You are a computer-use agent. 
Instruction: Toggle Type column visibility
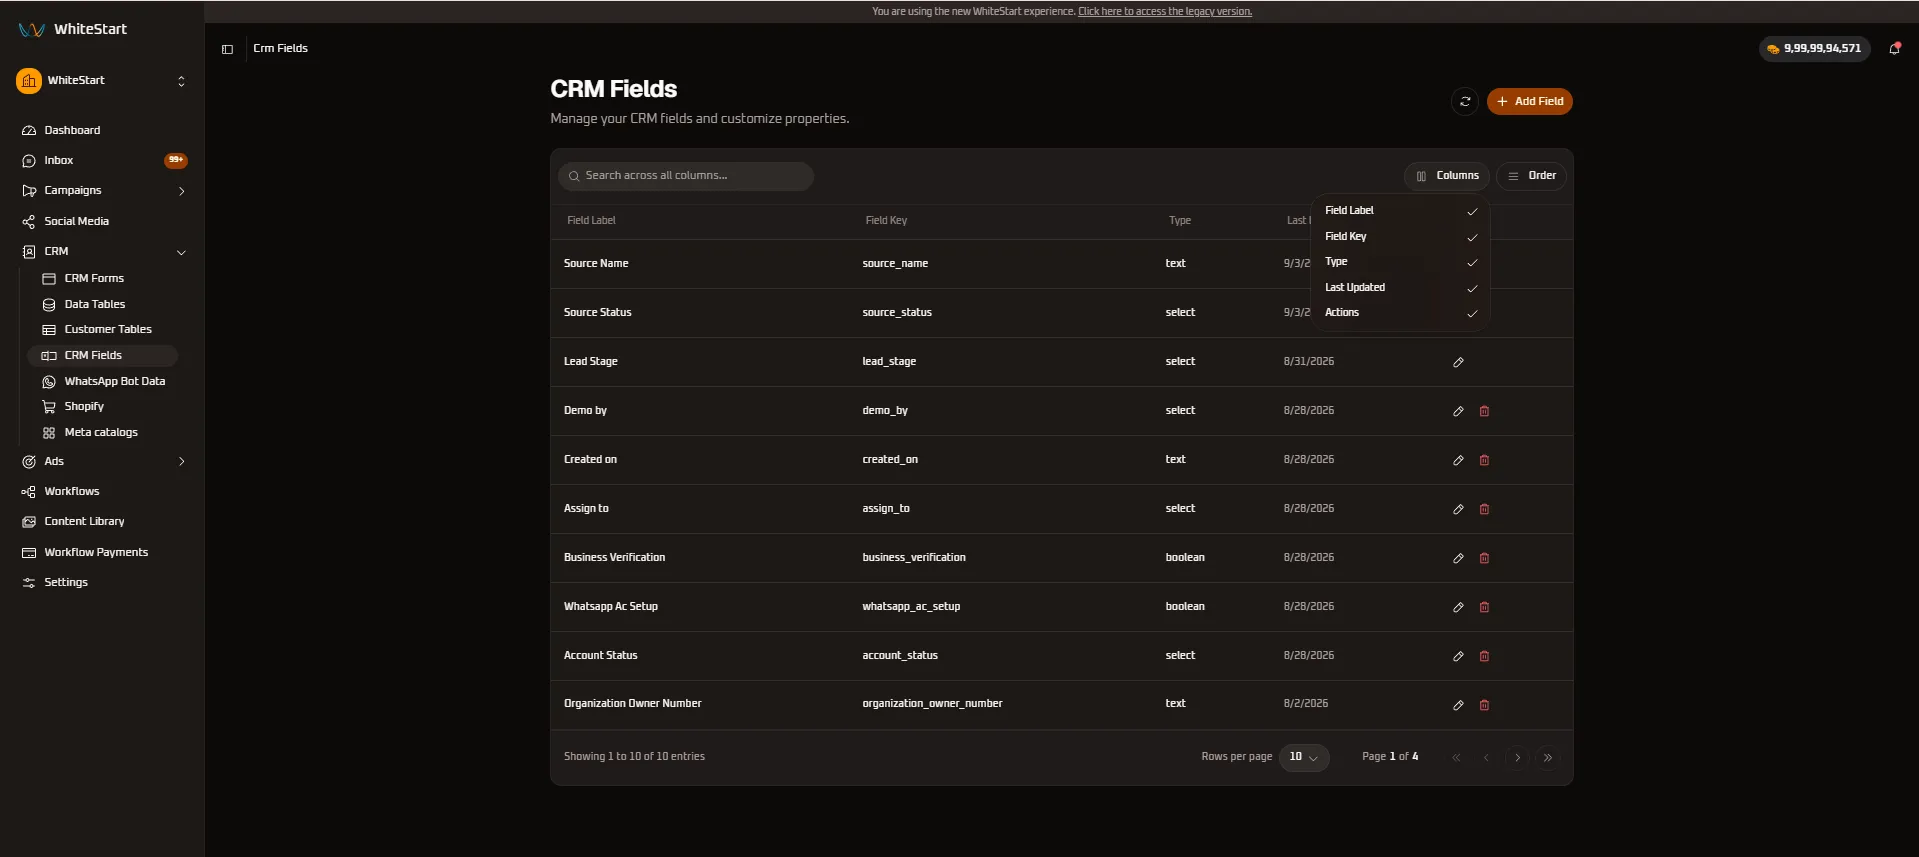click(x=1400, y=262)
